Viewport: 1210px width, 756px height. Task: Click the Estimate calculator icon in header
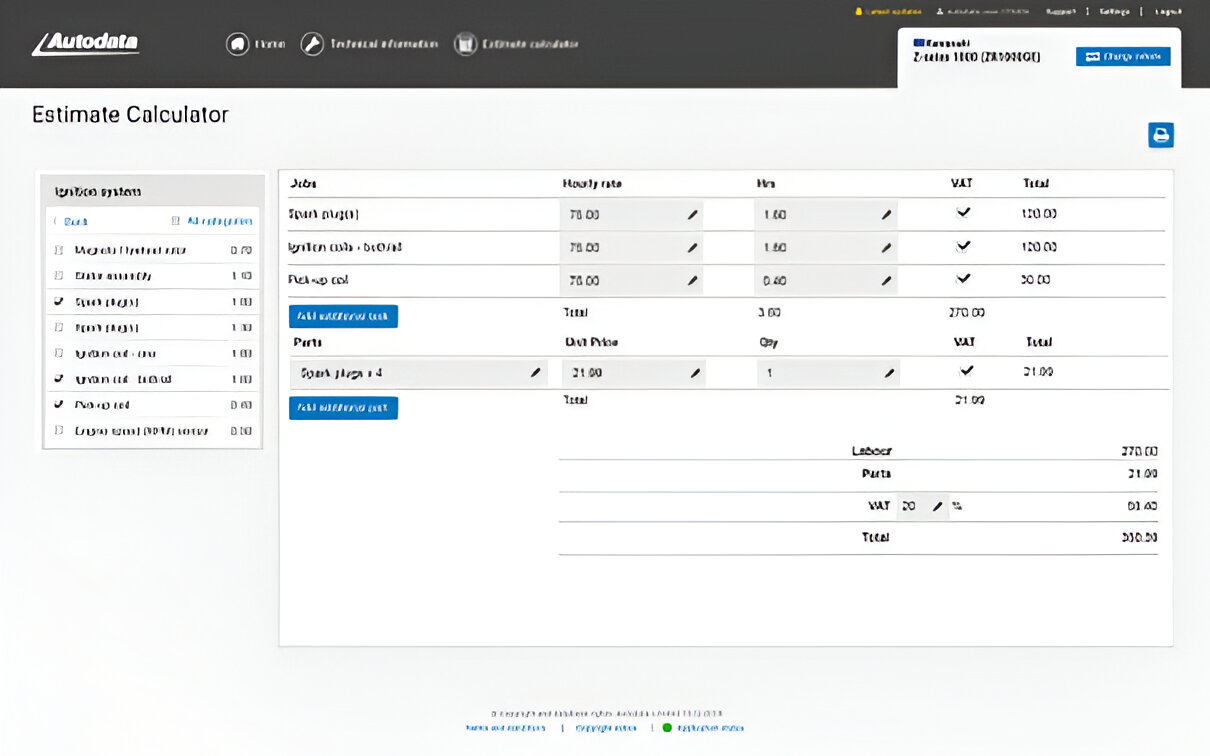pyautogui.click(x=464, y=44)
